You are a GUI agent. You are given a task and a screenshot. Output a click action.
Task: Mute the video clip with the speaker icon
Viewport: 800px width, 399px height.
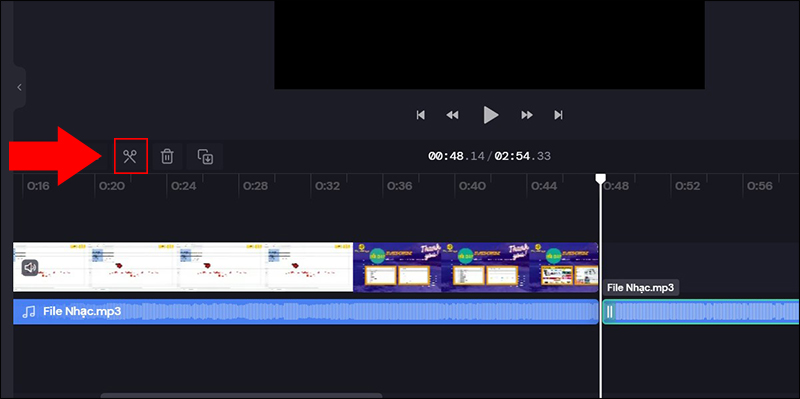coord(30,267)
